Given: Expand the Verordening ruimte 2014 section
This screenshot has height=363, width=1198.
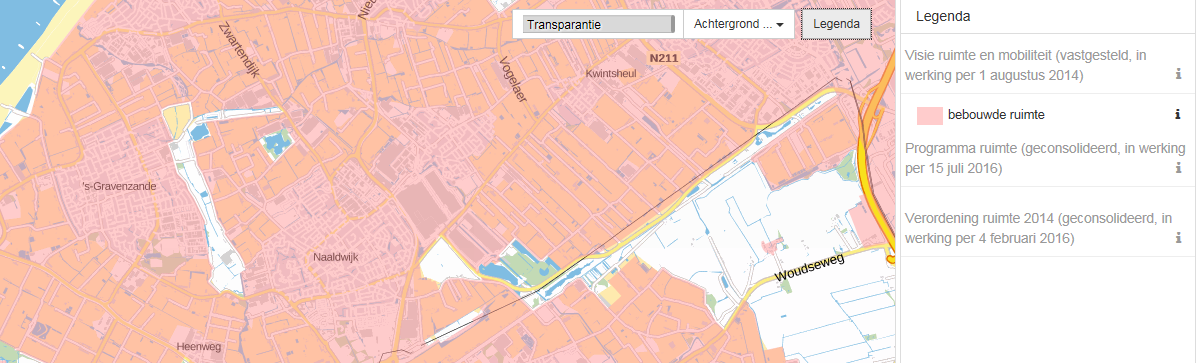Looking at the screenshot, I should (x=1038, y=228).
